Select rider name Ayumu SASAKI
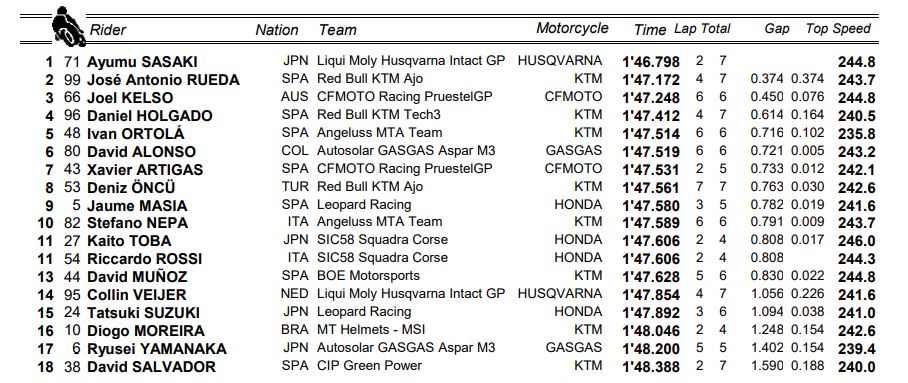 [x=142, y=62]
